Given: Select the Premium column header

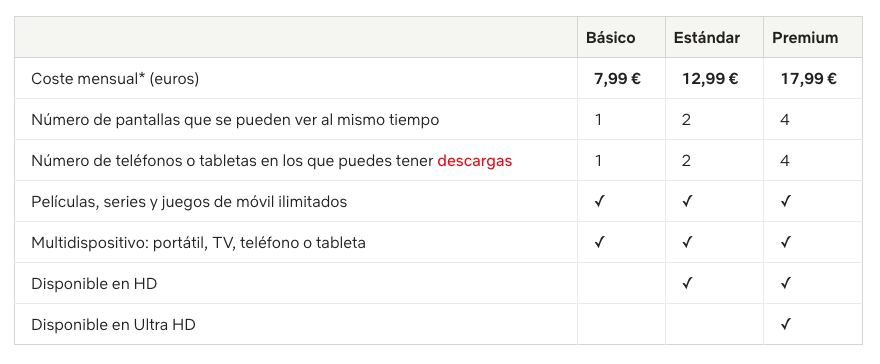Looking at the screenshot, I should 805,38.
